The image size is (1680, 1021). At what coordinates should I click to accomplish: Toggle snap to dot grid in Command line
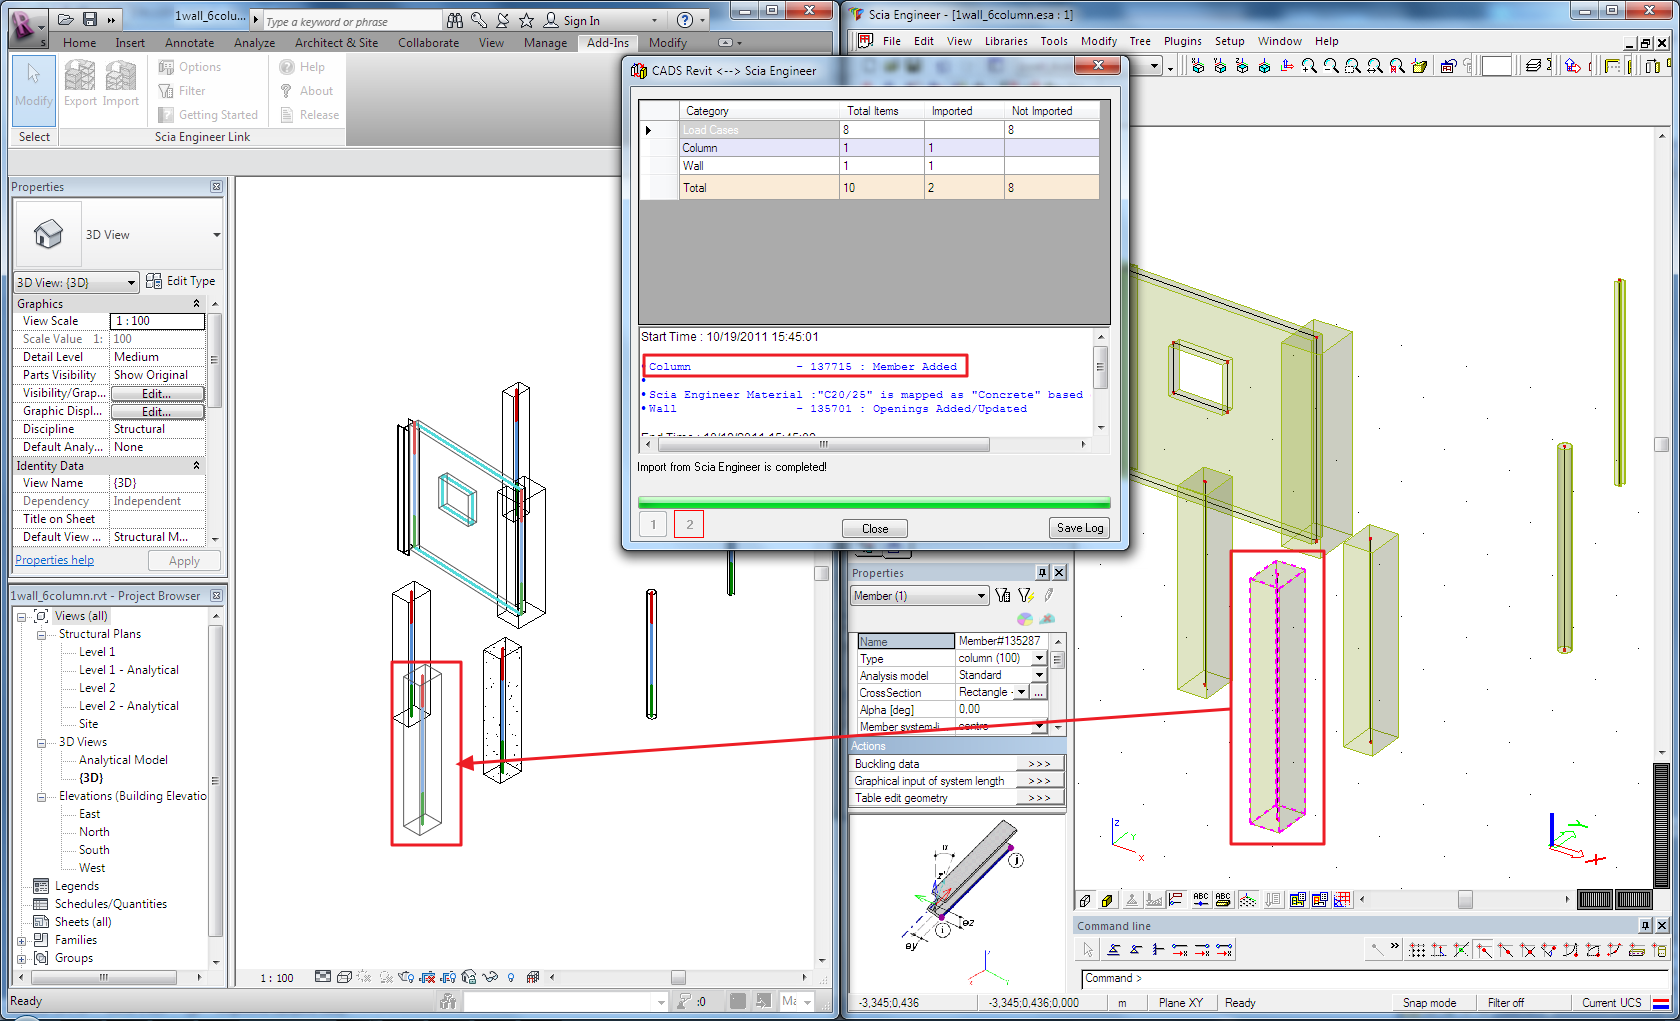1417,950
